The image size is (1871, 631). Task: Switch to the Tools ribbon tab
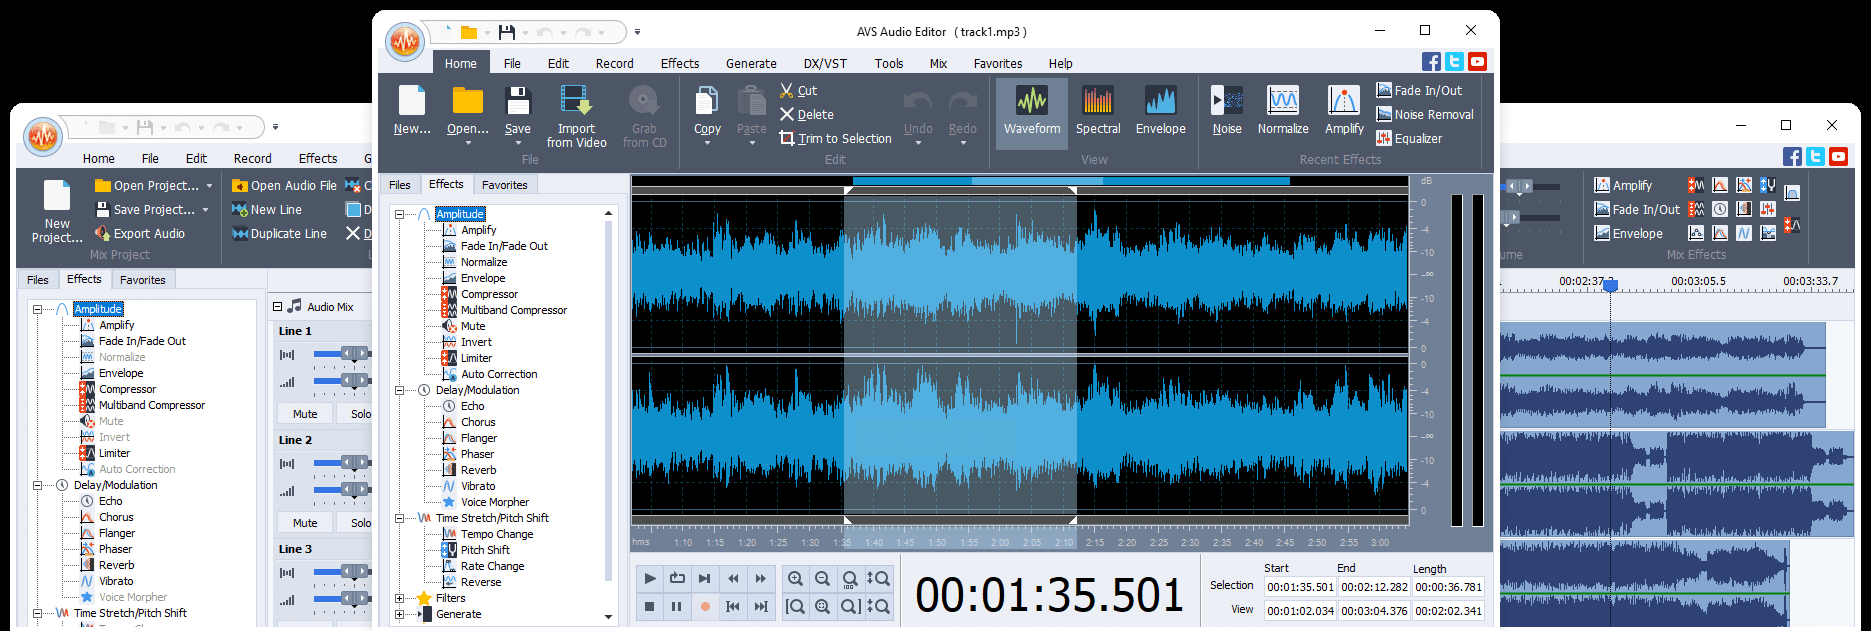[888, 64]
